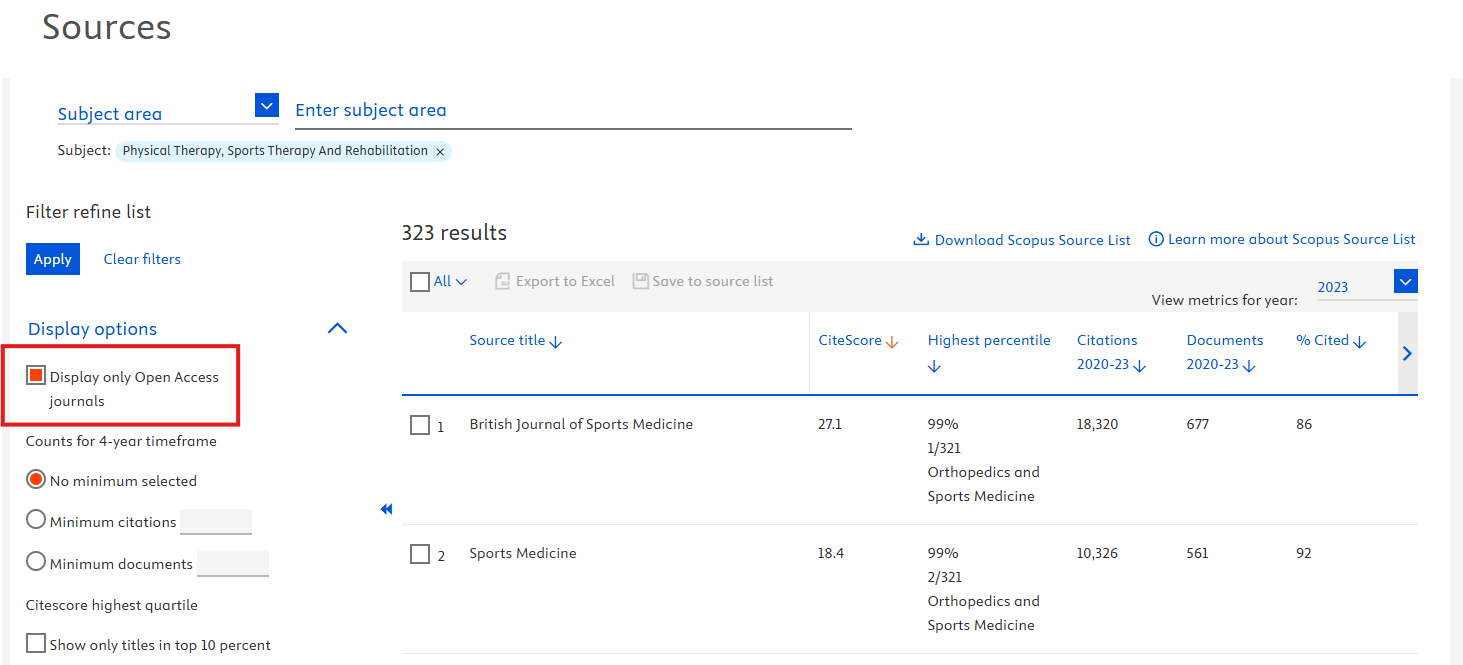The image size is (1463, 665).
Task: Toggle Display only Open Access journals checkbox
Action: click(36, 376)
